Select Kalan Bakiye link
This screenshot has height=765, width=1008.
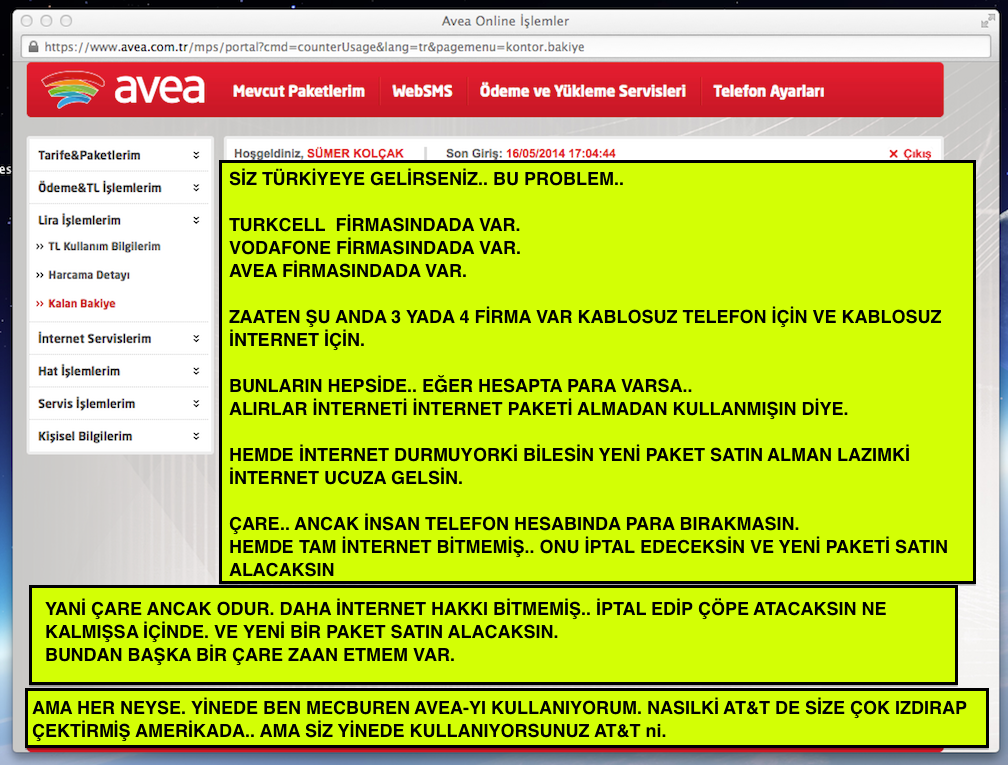[82, 303]
